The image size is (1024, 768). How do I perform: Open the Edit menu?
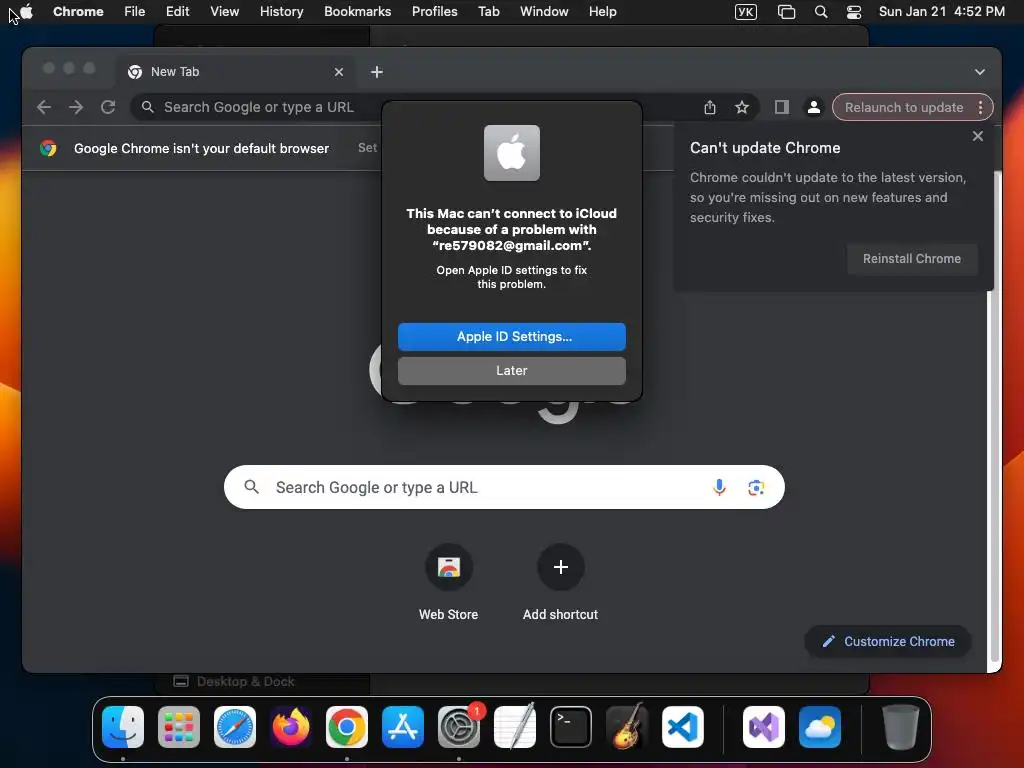pyautogui.click(x=177, y=11)
